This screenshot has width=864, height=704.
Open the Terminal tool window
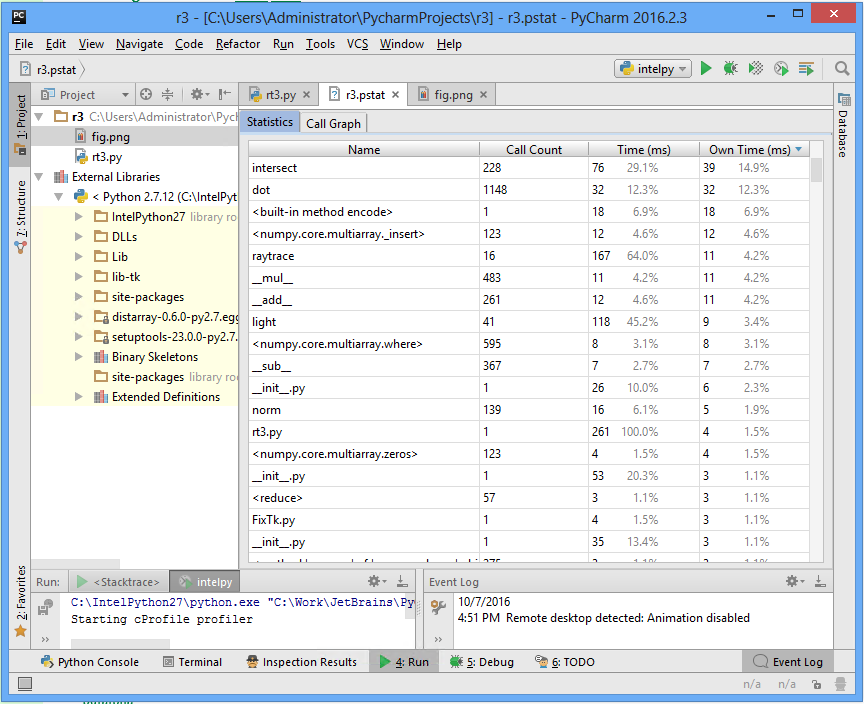[193, 662]
